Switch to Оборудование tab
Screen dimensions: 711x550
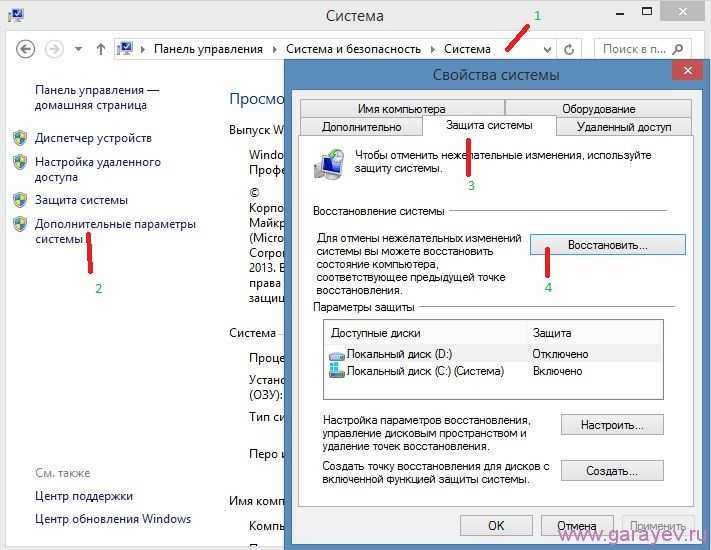pyautogui.click(x=599, y=109)
